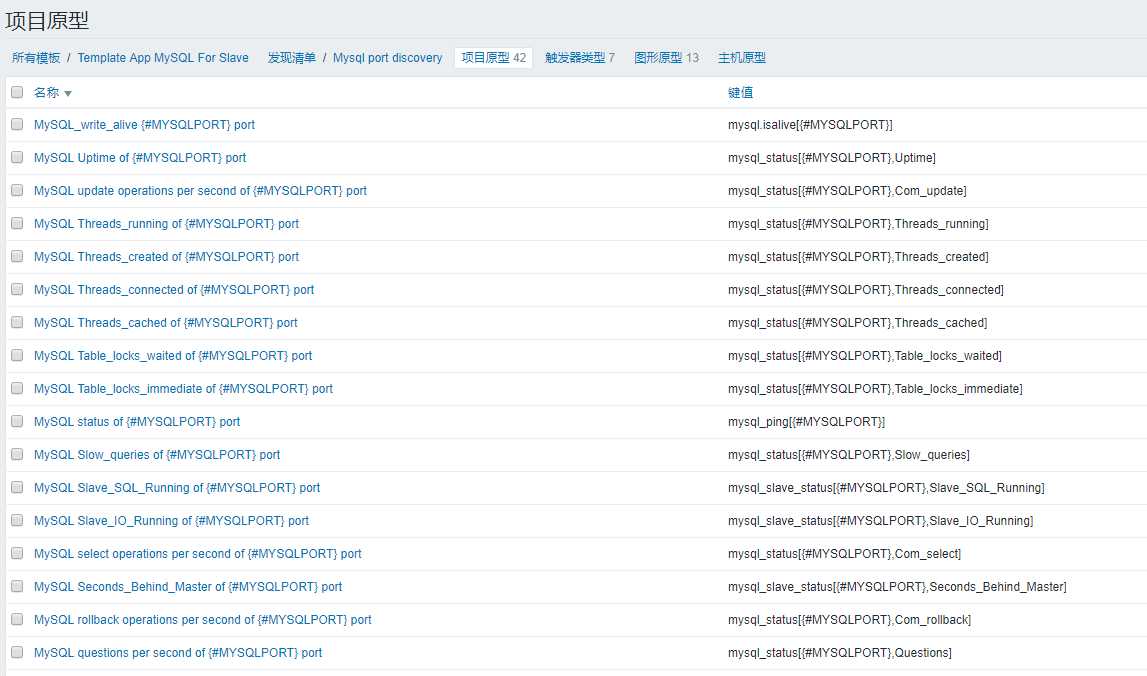Select checkbox for MySQL Threads_created row
Screen dimensions: 1147x676
(17, 256)
